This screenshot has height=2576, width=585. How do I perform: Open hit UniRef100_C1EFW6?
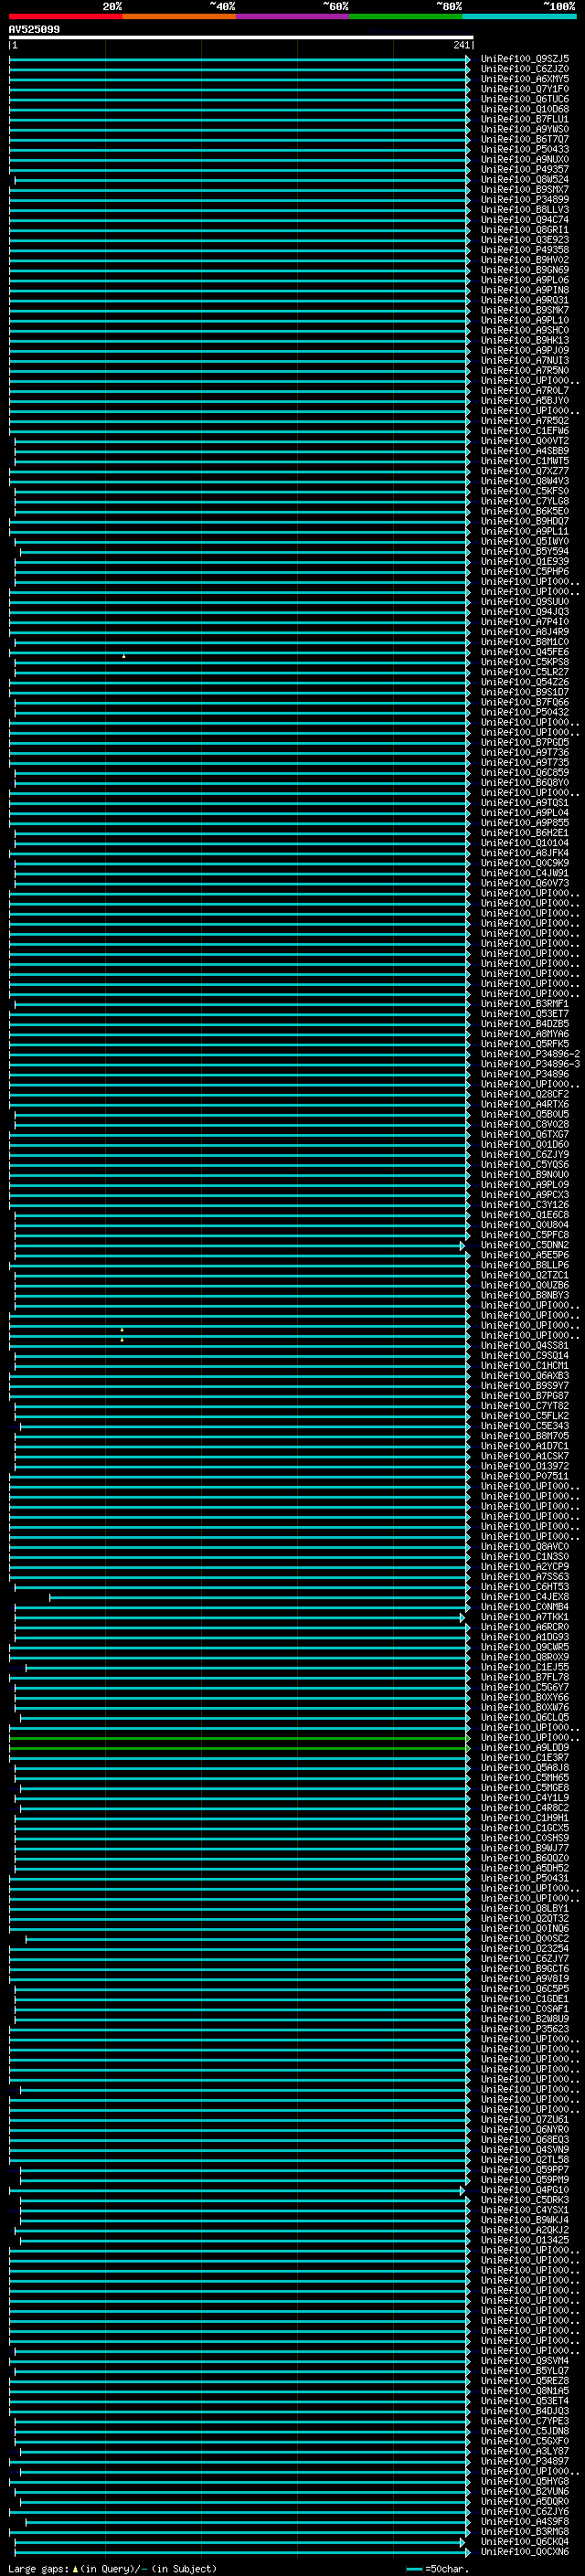click(x=525, y=431)
